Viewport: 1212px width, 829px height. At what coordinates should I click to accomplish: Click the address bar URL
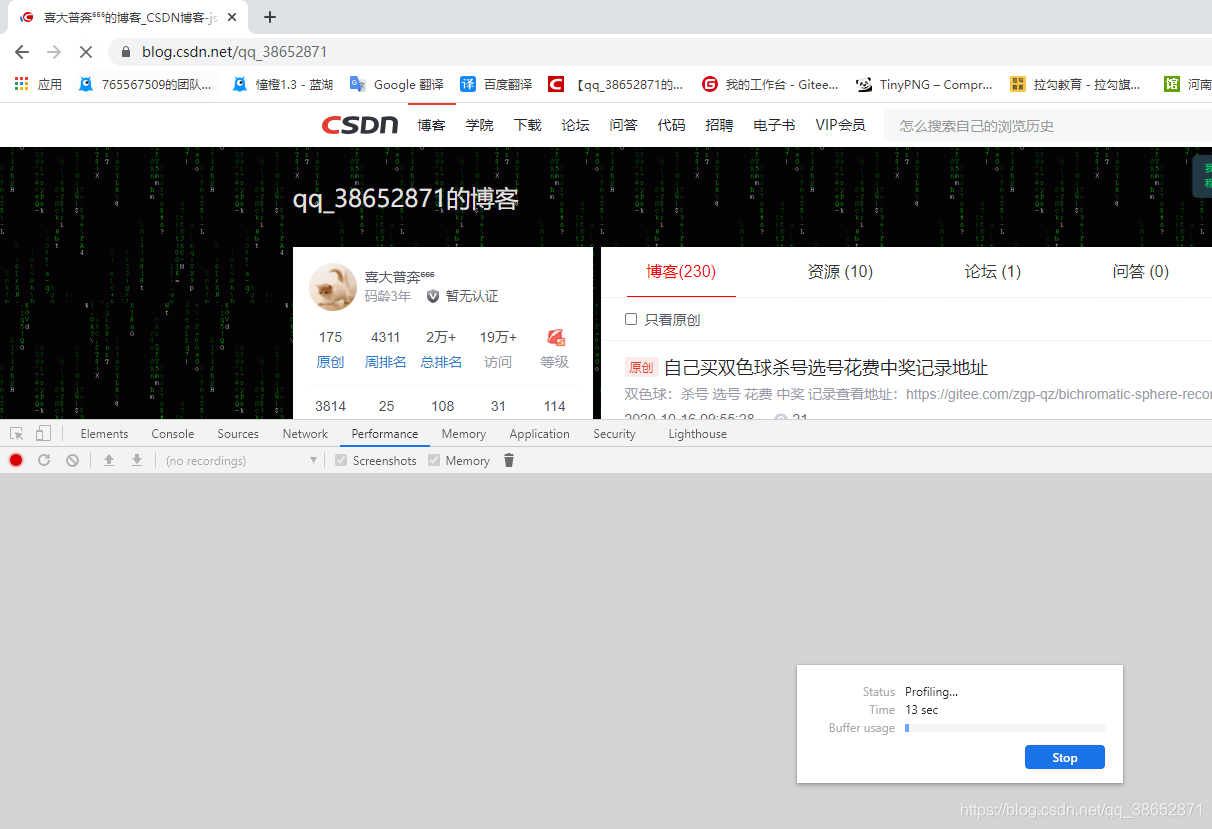click(234, 51)
